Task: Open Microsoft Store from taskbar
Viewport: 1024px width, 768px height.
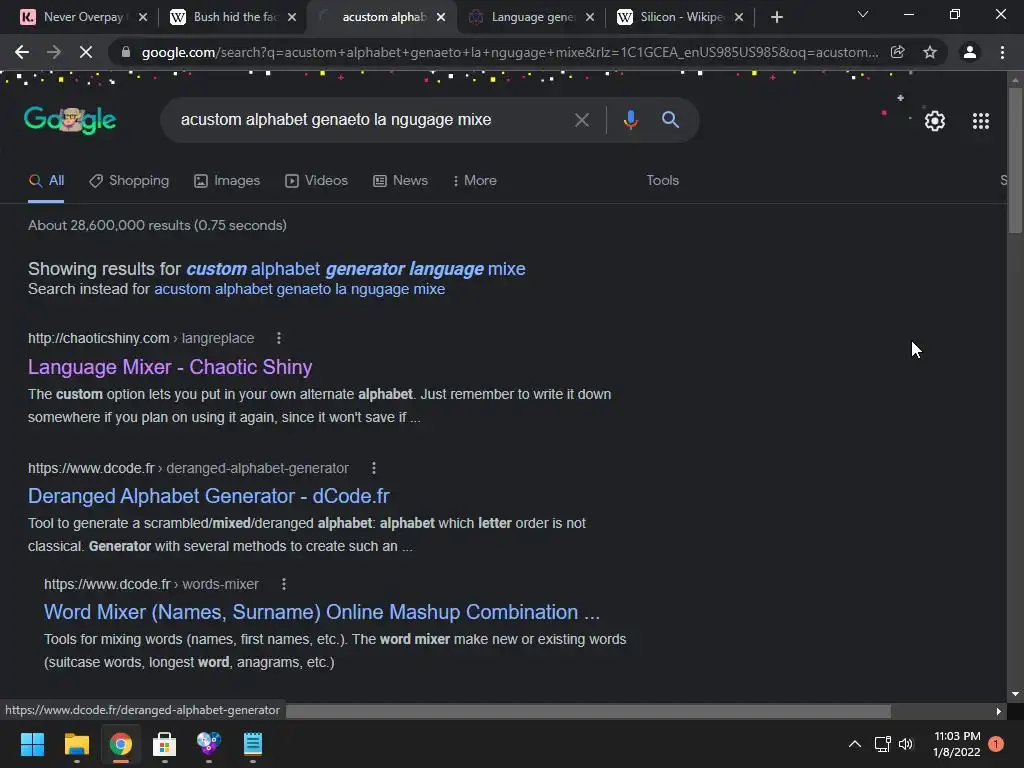Action: (165, 744)
